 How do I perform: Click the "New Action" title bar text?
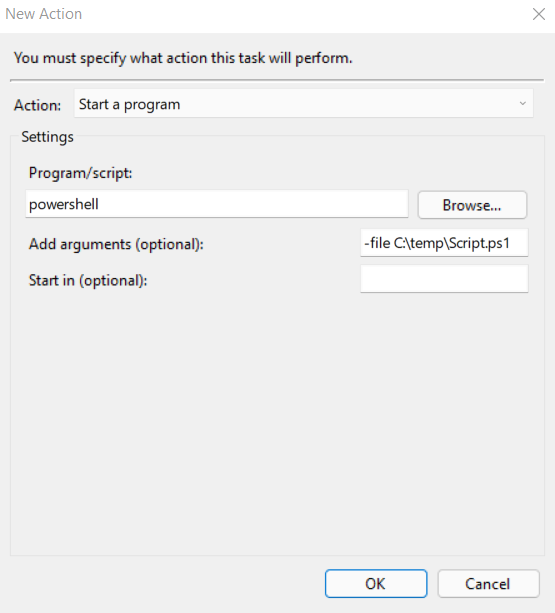pyautogui.click(x=44, y=14)
